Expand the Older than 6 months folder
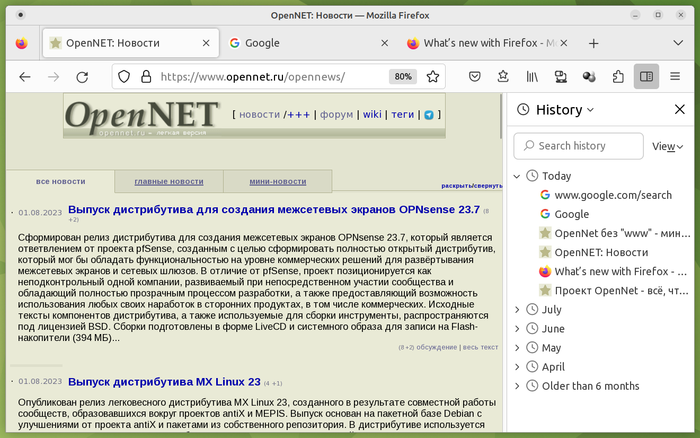The image size is (700, 438). click(517, 385)
